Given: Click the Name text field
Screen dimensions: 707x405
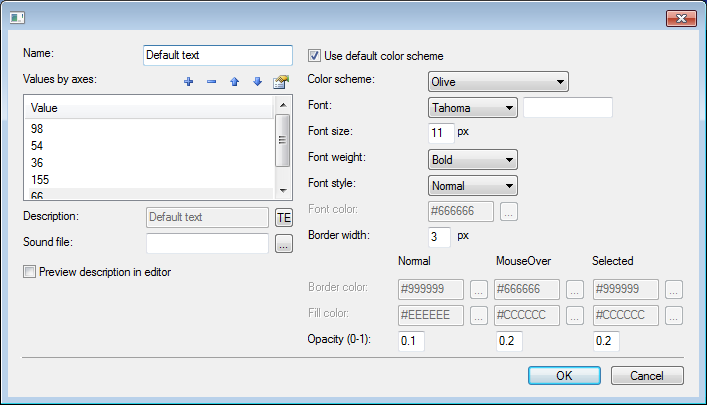Looking at the screenshot, I should tap(217, 55).
